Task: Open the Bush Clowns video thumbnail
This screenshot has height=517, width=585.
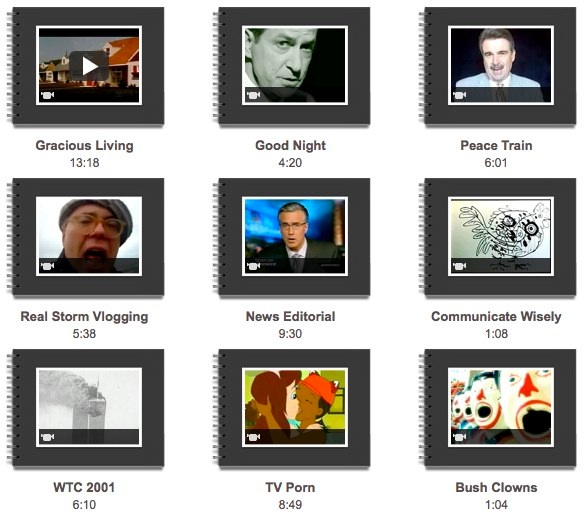Action: pos(501,407)
